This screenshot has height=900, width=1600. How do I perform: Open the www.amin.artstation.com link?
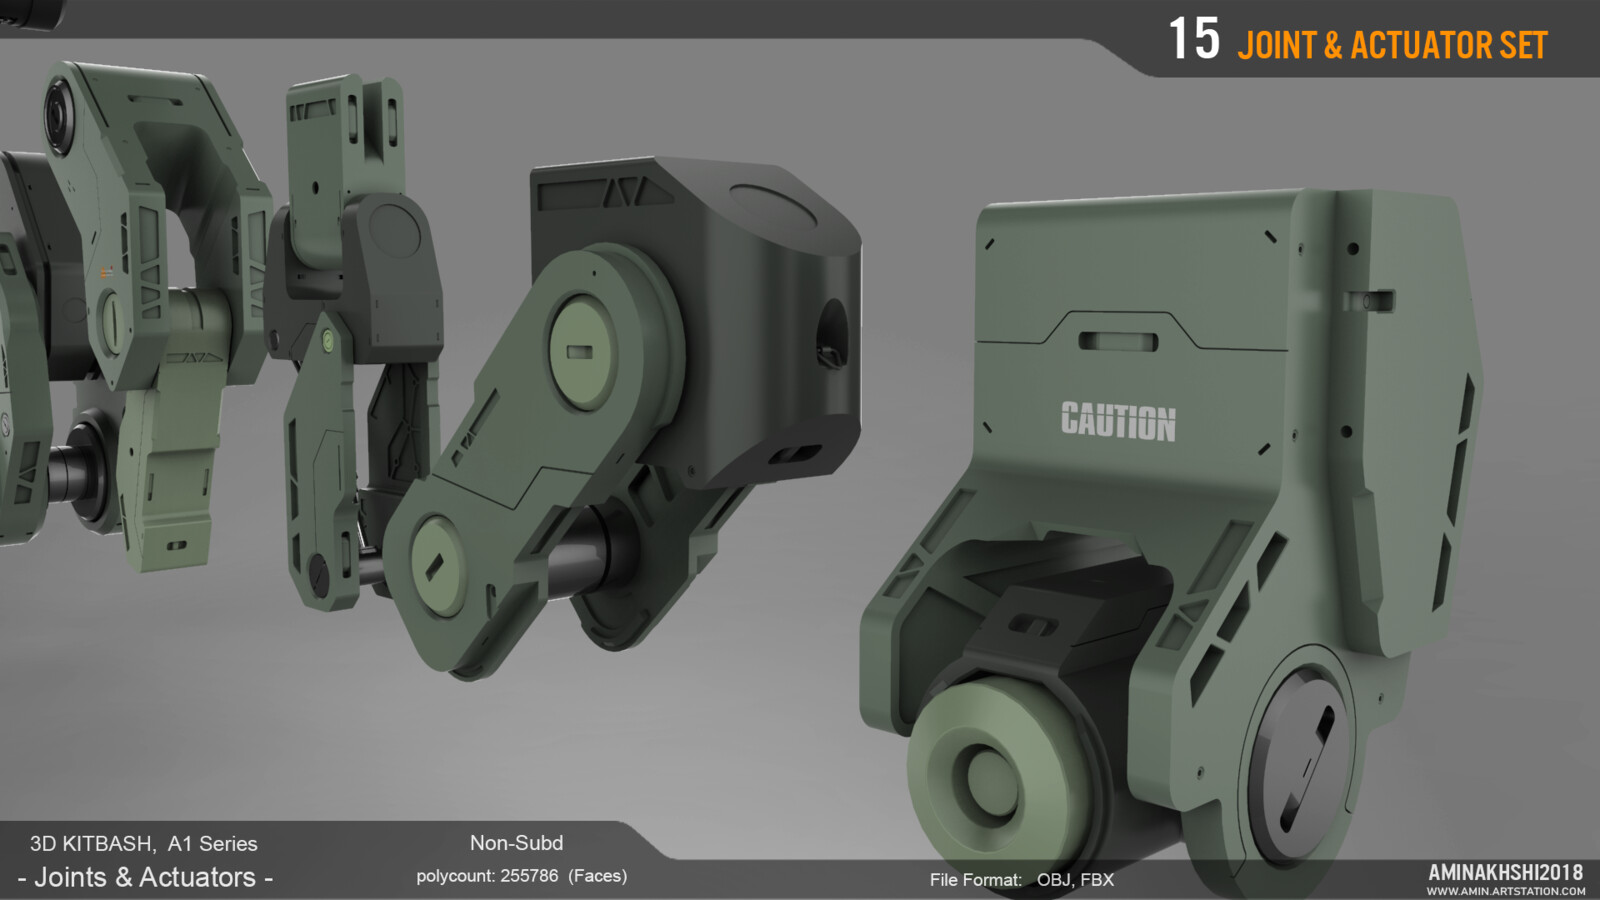[1505, 891]
